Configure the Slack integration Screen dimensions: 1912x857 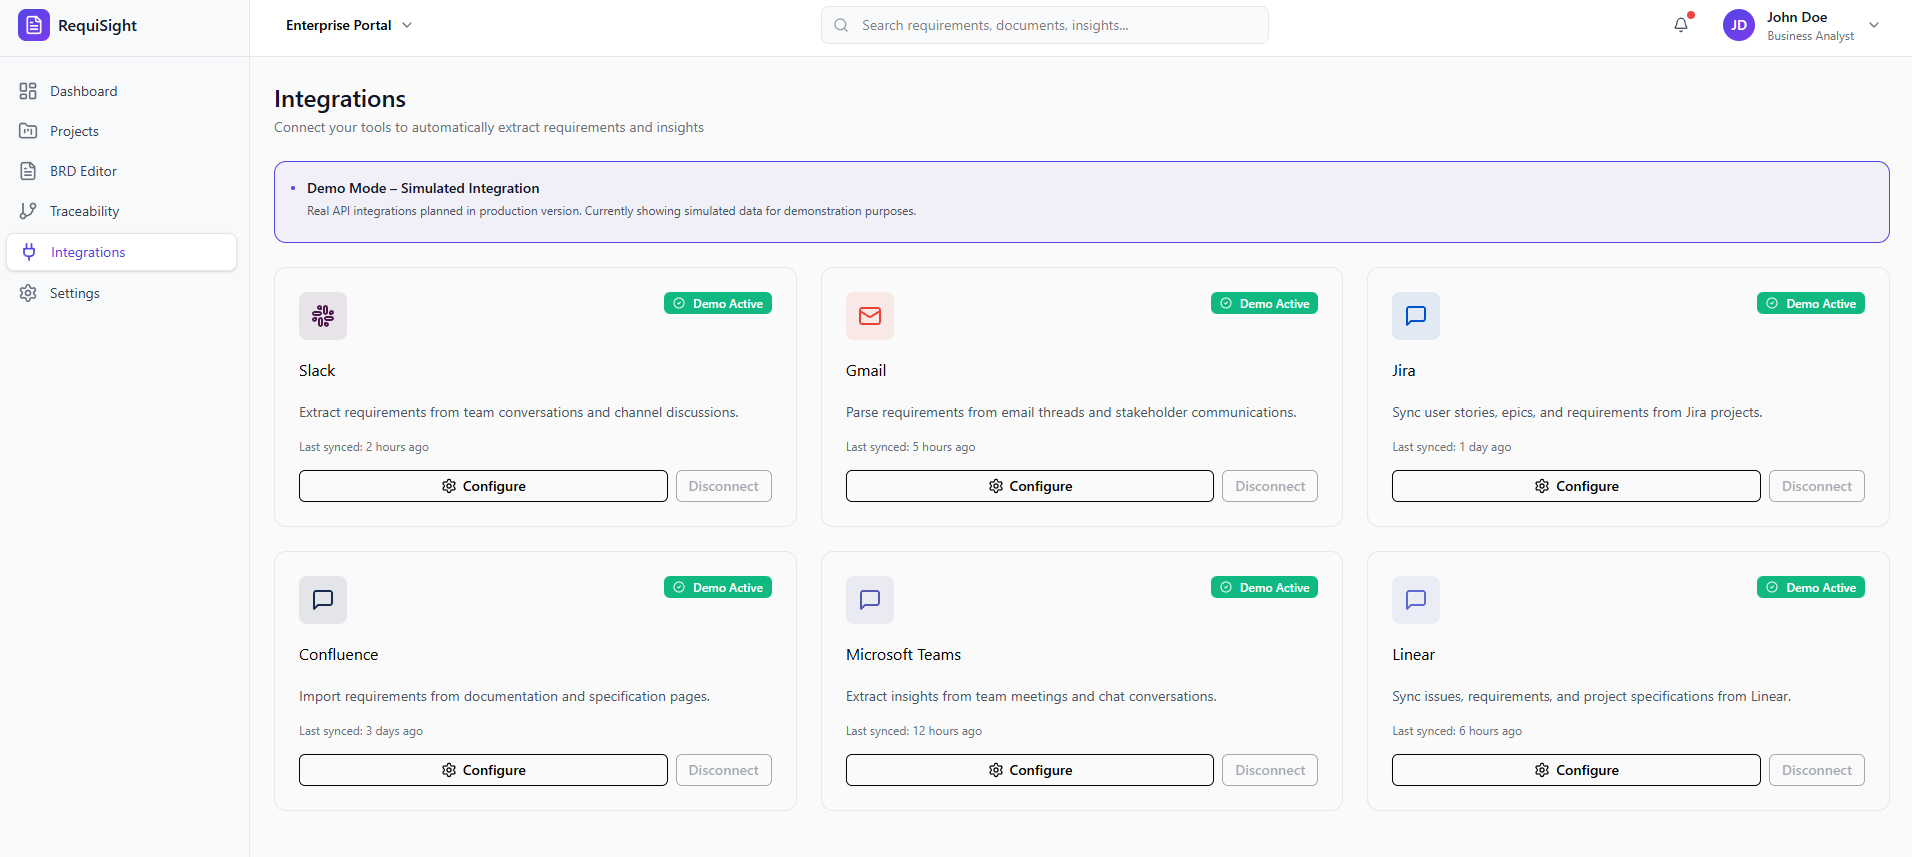[x=483, y=486]
